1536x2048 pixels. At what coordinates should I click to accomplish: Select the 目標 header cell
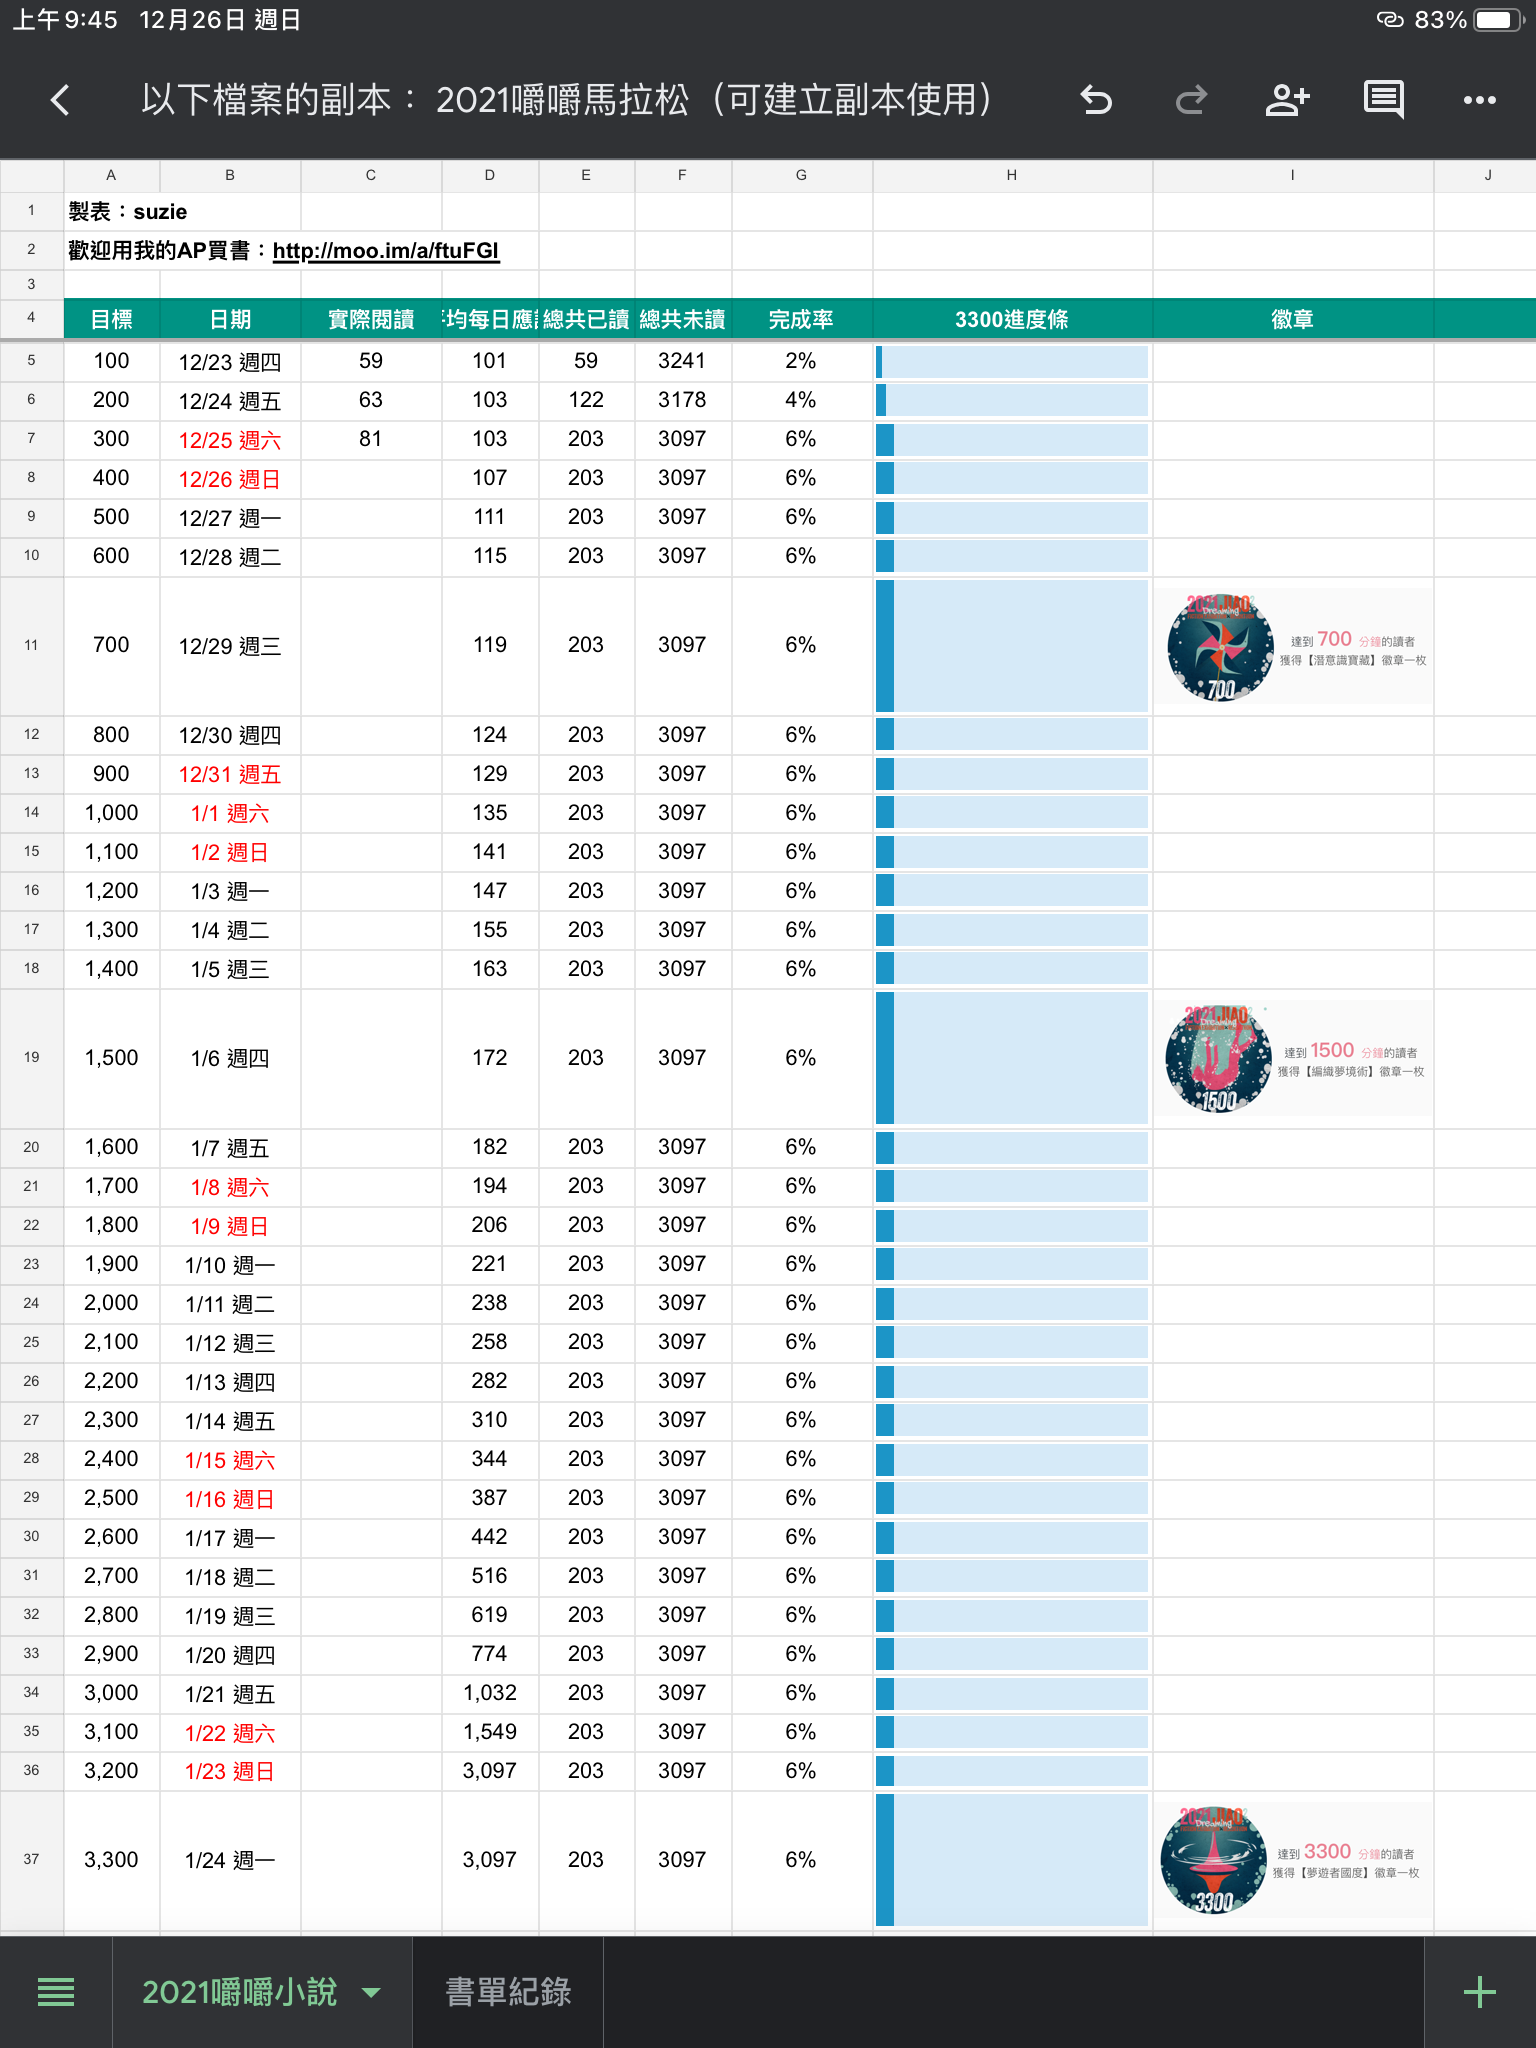tap(111, 320)
